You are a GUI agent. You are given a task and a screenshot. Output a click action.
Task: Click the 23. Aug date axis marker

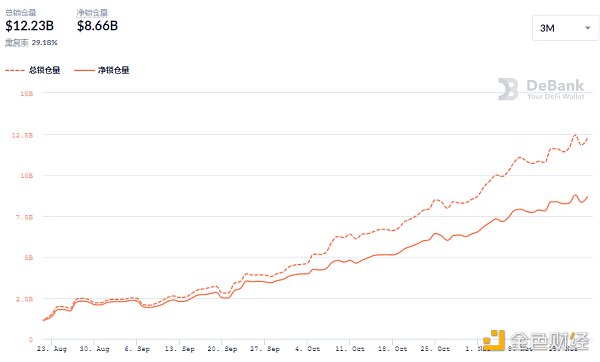click(52, 349)
